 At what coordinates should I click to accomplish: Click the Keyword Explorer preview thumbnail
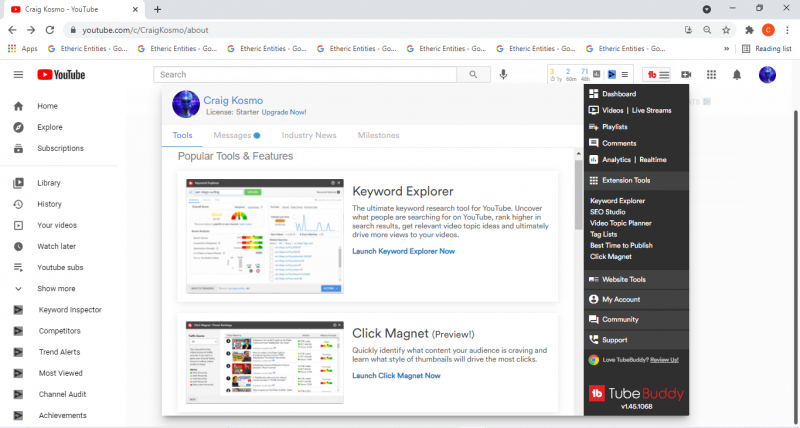264,237
